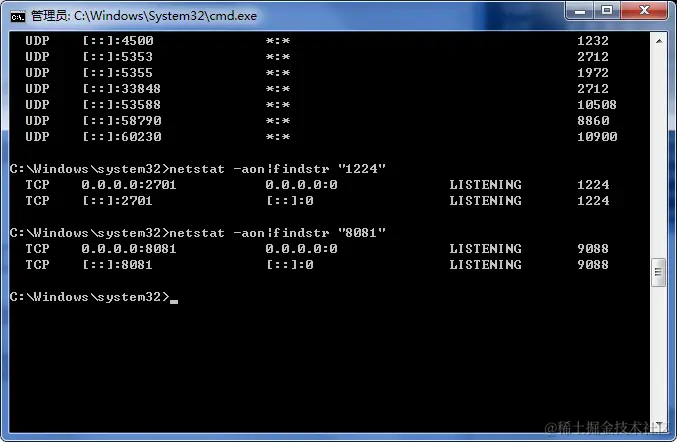
Task: Click the local address 0.0.0.0:2701
Action: pos(129,185)
